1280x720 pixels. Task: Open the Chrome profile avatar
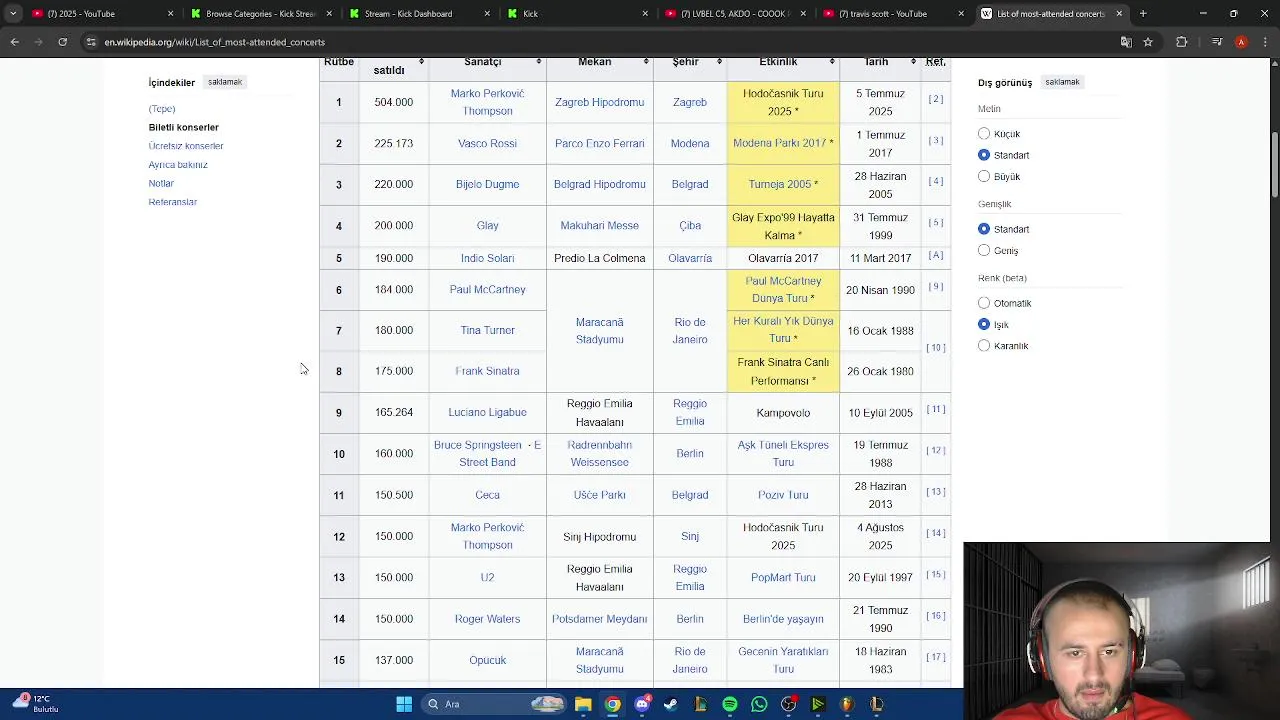coord(1241,42)
